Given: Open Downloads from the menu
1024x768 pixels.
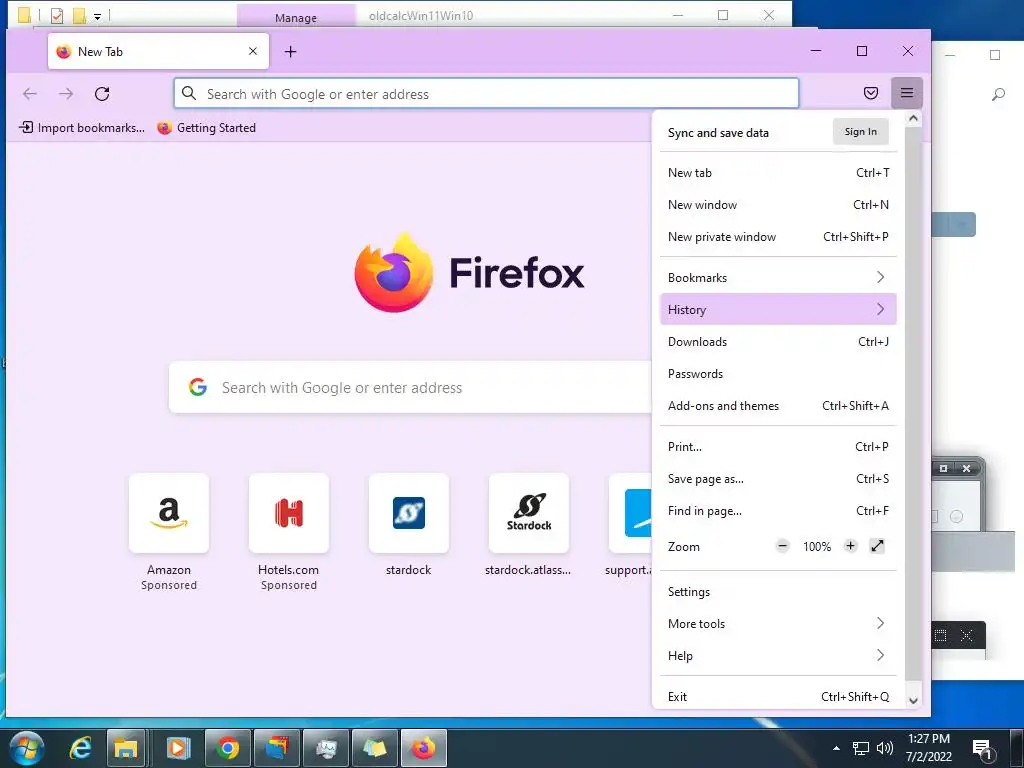Looking at the screenshot, I should pos(778,342).
